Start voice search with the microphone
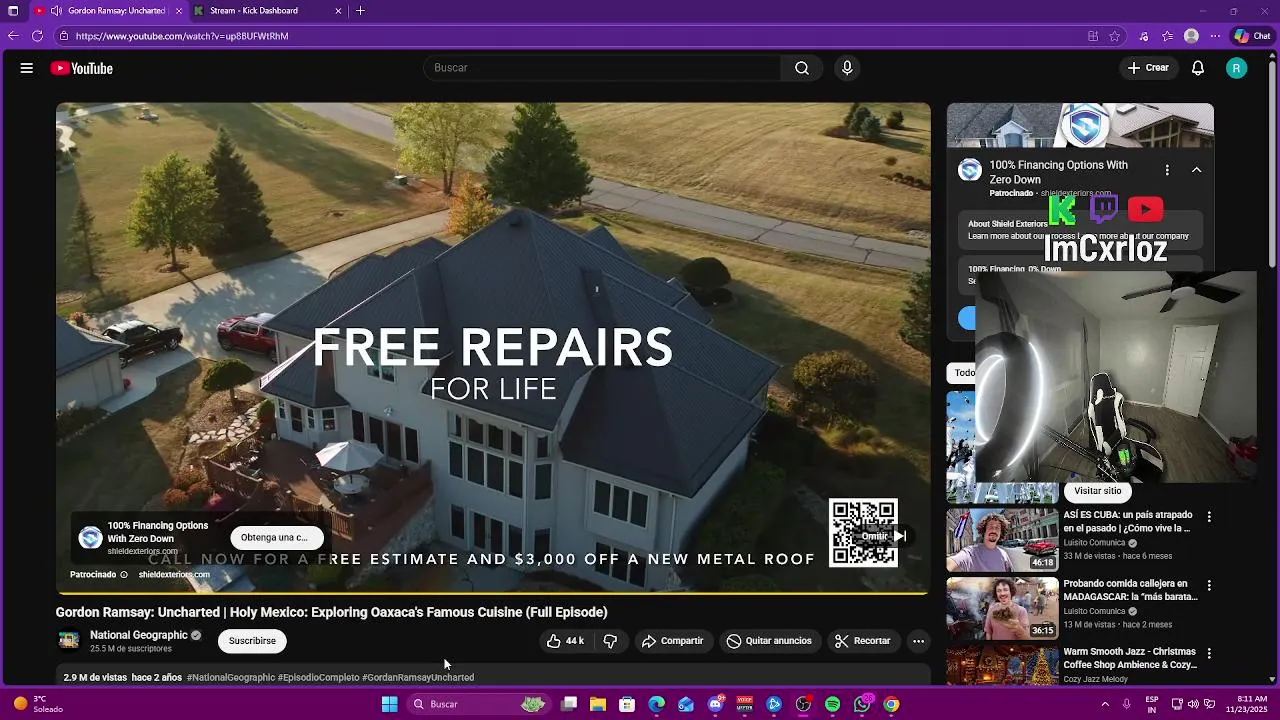1280x720 pixels. (847, 68)
